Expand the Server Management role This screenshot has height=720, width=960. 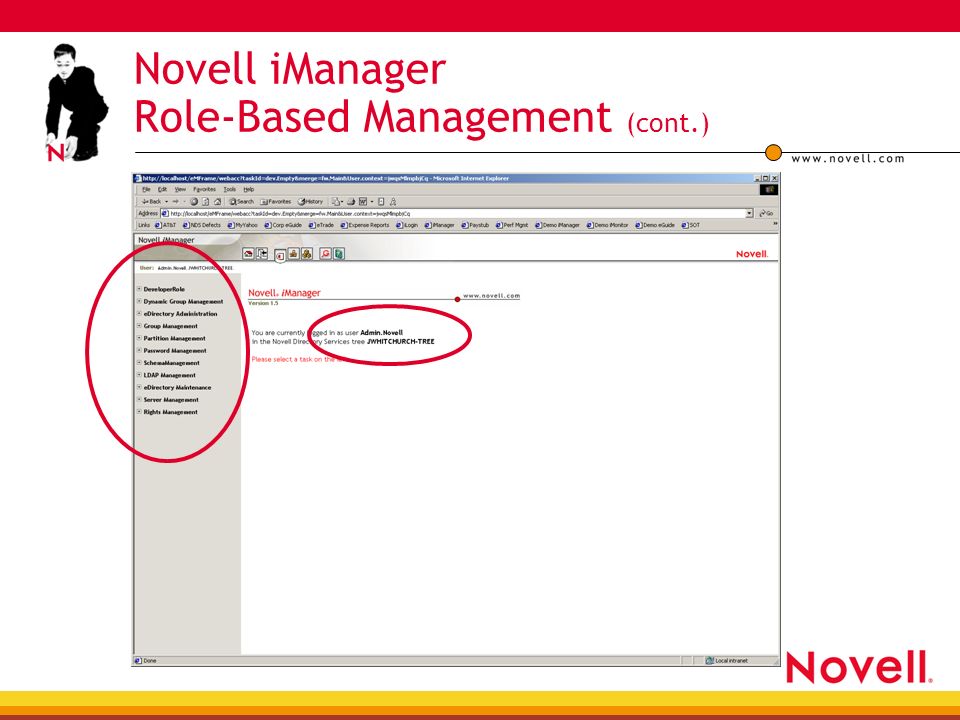[139, 399]
